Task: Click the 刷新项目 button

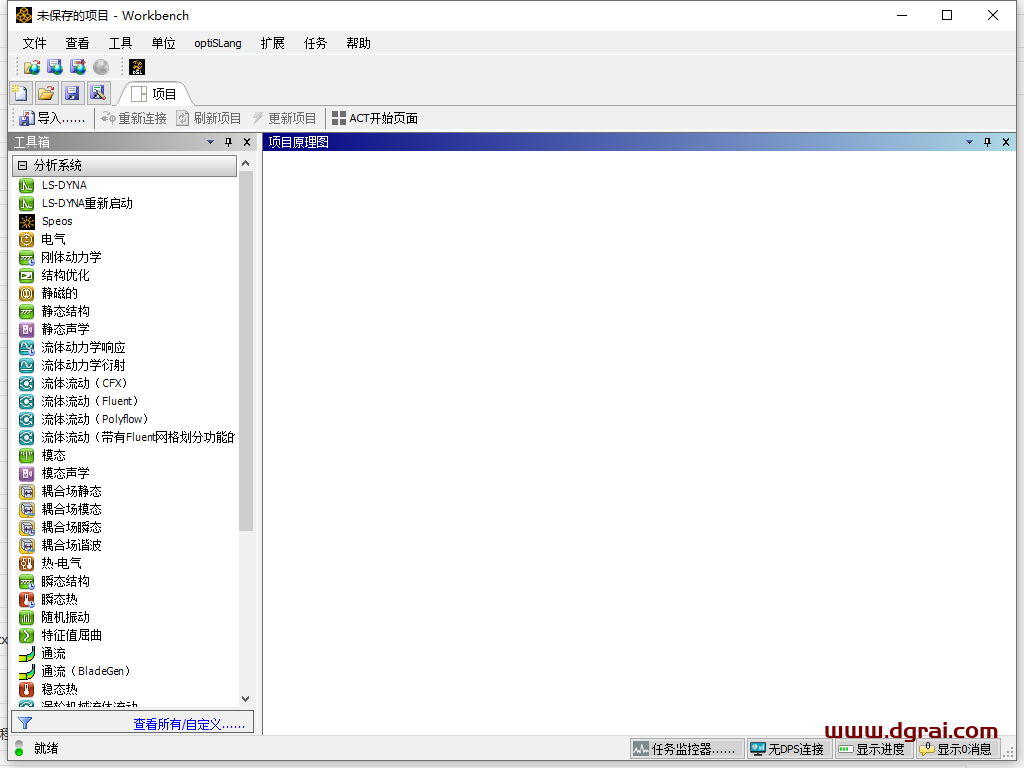Action: click(209, 118)
